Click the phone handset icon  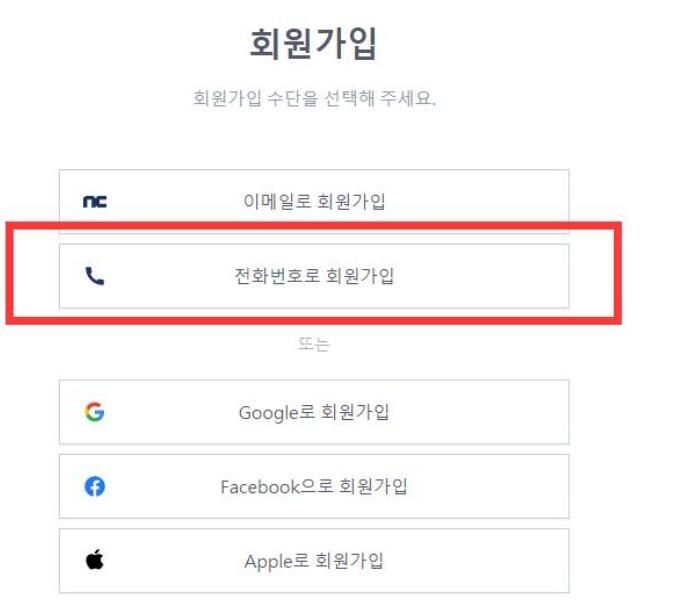pyautogui.click(x=94, y=276)
